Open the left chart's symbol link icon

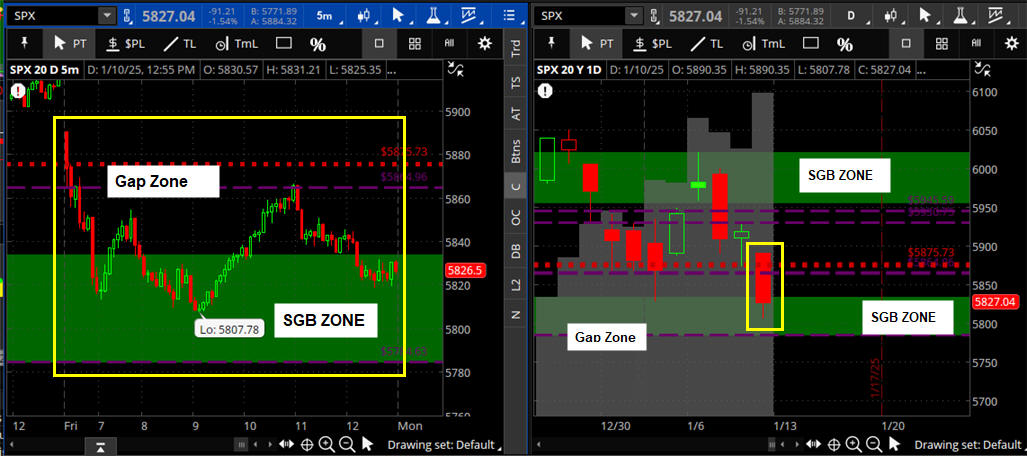tap(128, 15)
